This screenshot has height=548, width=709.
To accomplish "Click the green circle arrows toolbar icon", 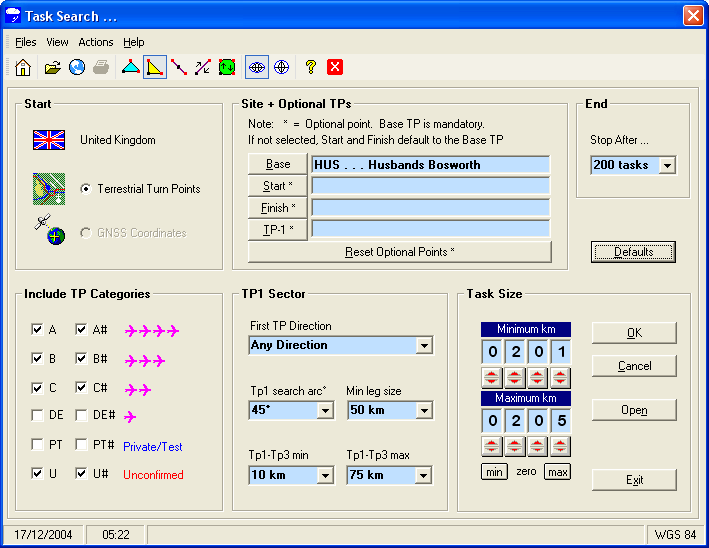I will click(227, 68).
